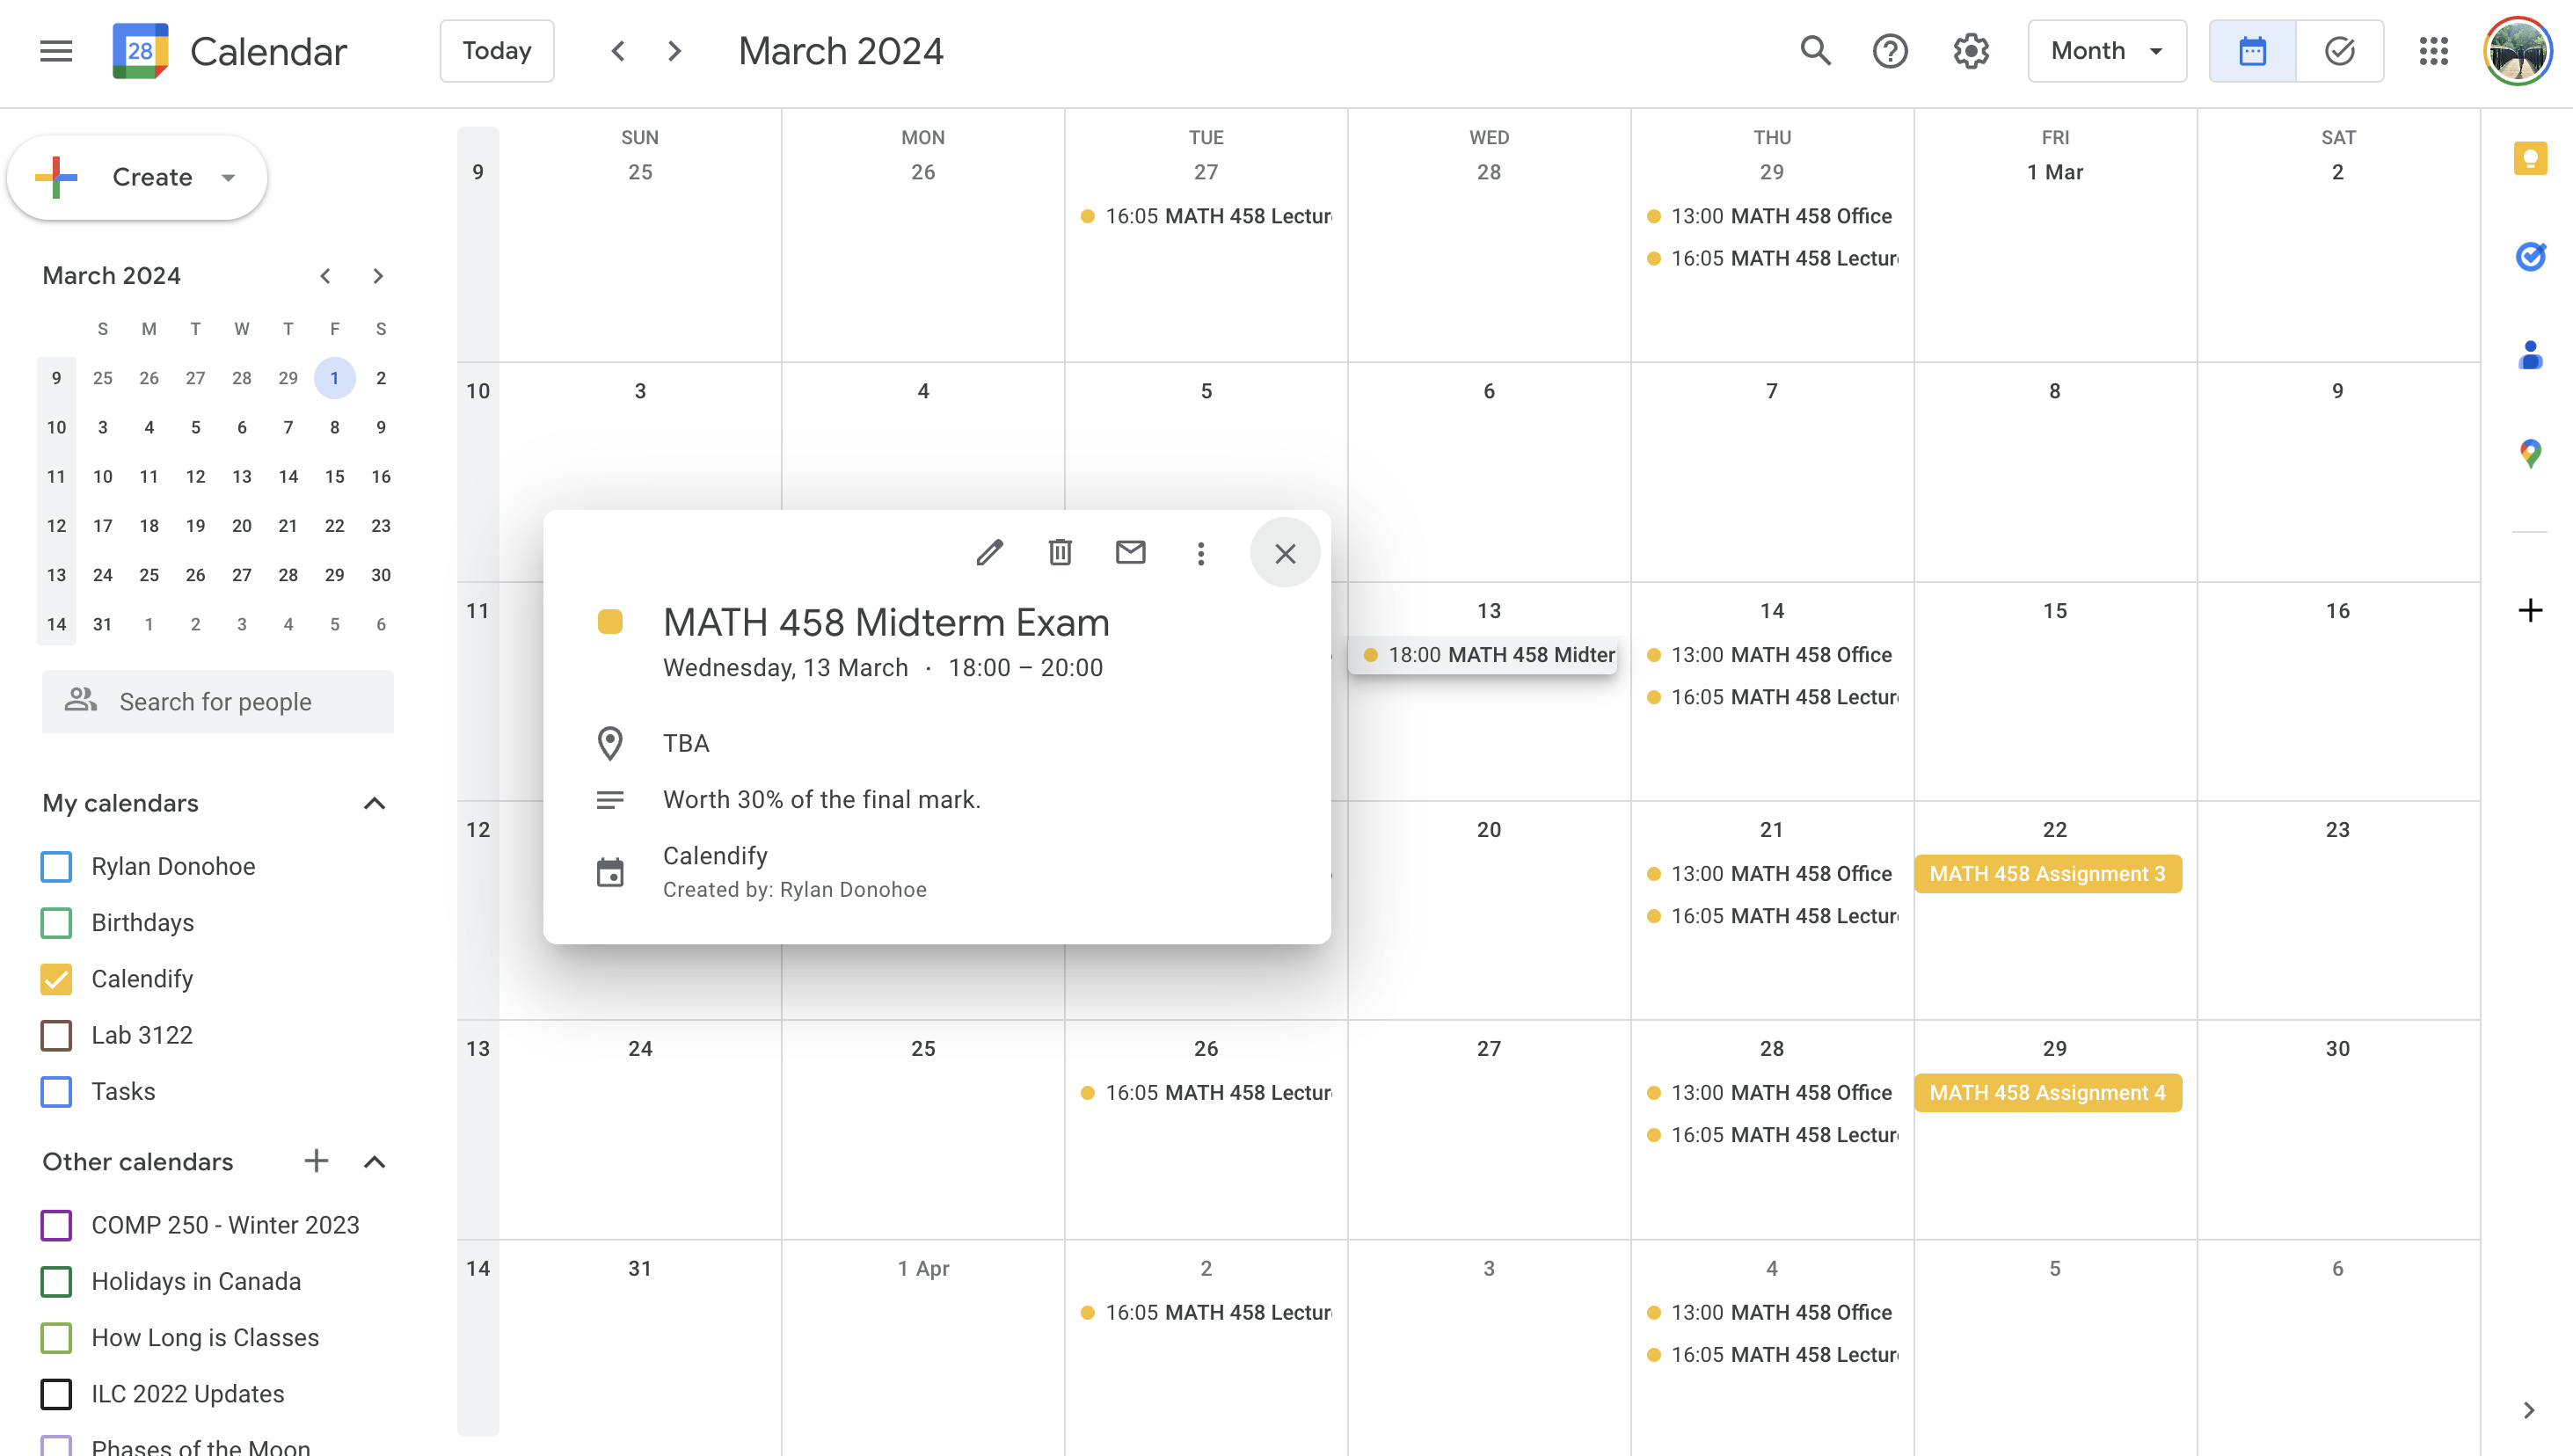Open the MATH 458 Assignment 3 event
Viewport: 2573px width, 1456px height.
click(x=2047, y=874)
